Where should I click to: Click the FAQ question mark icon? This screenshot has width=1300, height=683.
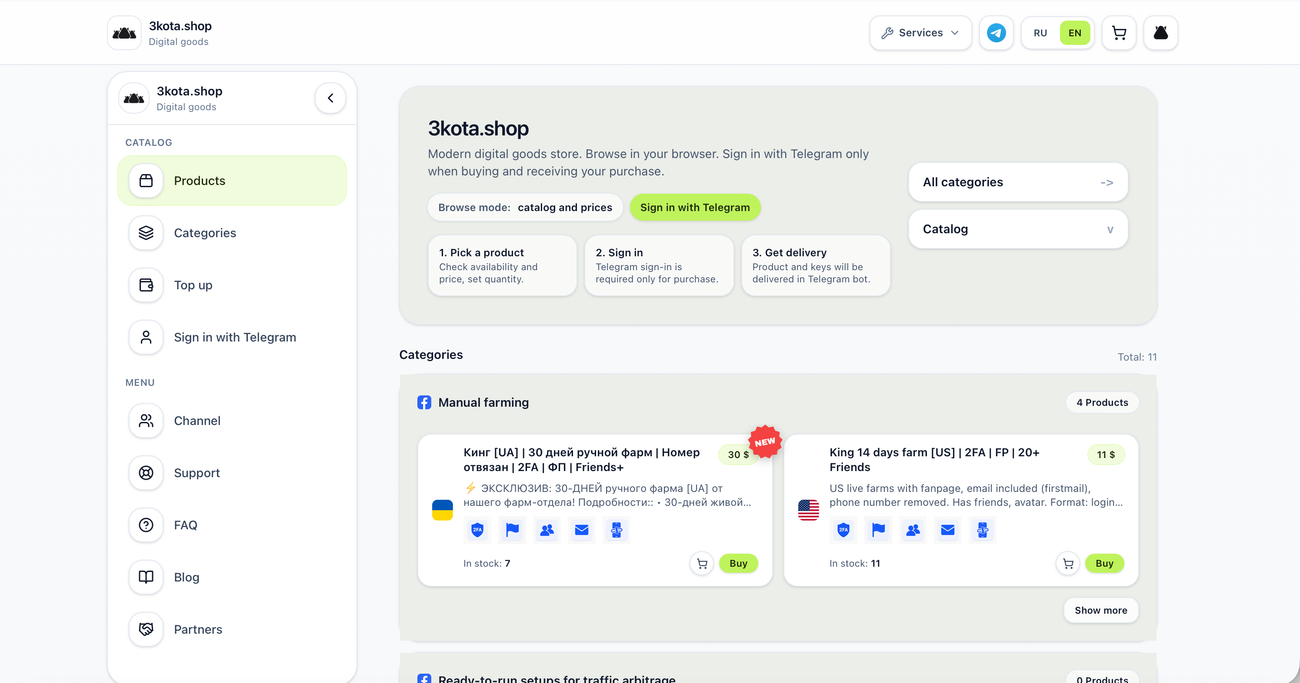[x=146, y=525]
